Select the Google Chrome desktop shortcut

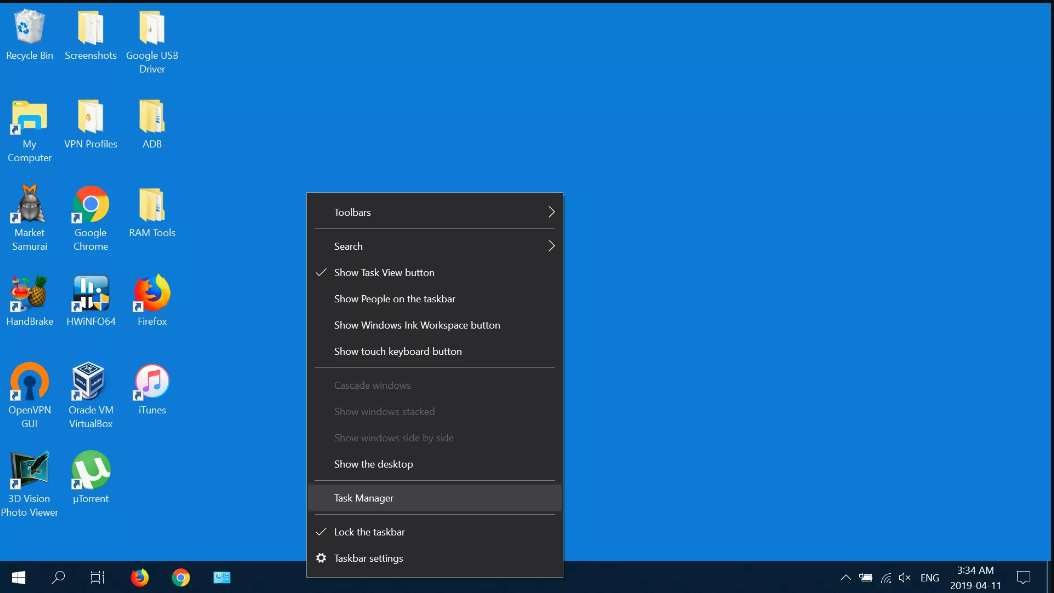tap(90, 219)
